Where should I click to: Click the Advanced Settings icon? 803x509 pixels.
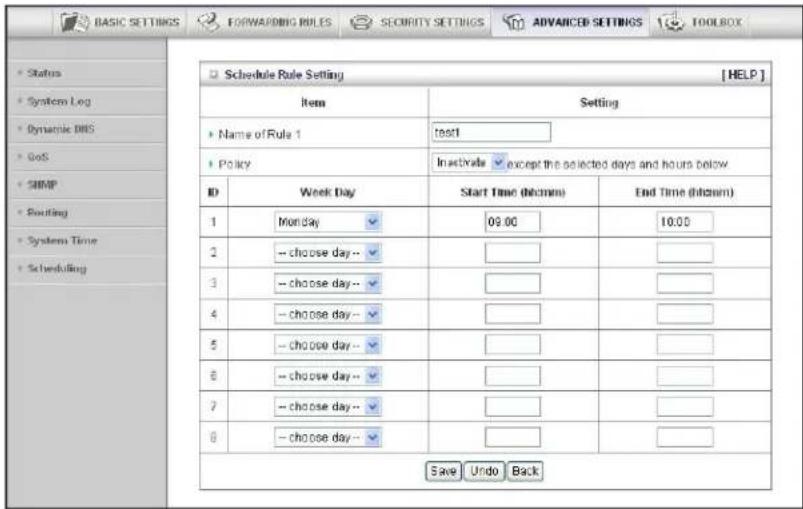513,22
